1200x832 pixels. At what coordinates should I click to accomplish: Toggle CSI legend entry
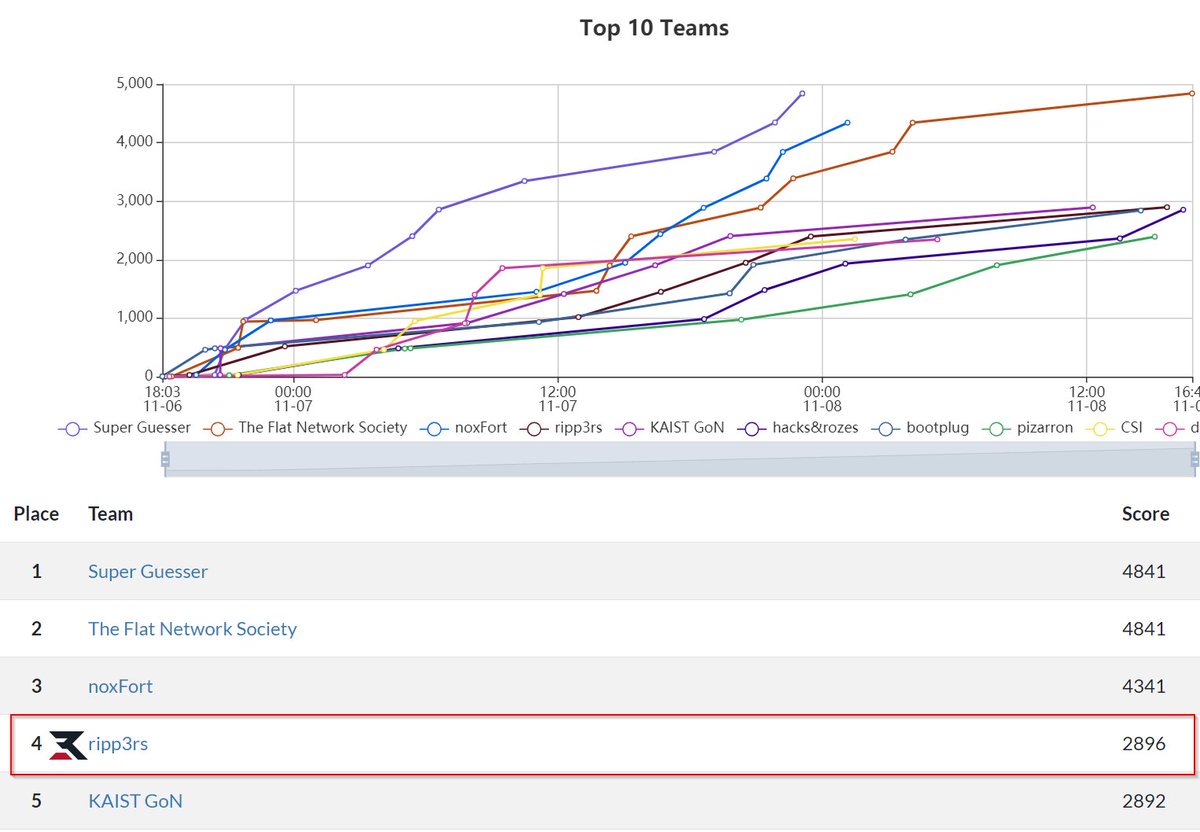(x=1114, y=427)
